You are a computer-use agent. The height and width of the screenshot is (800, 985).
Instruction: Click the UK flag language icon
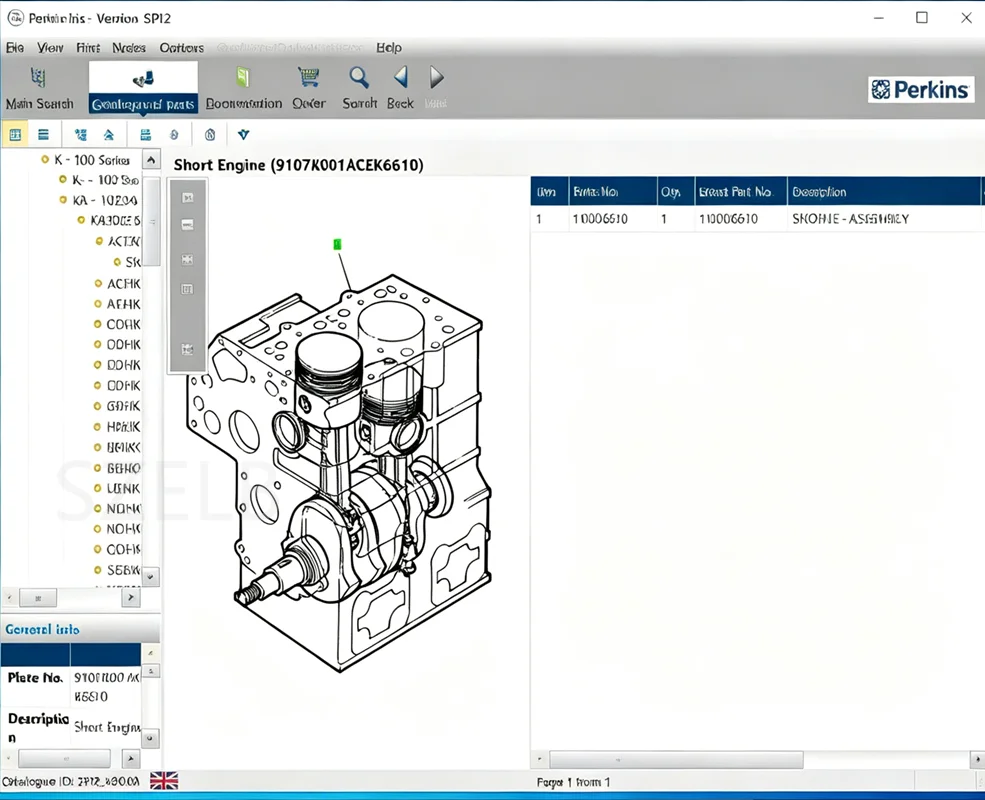pos(164,781)
